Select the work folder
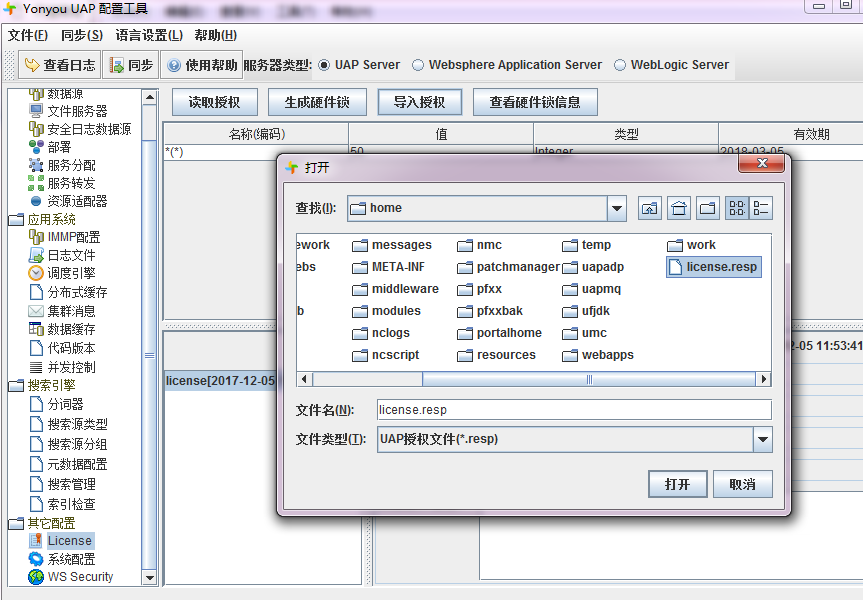The image size is (863, 600). [x=691, y=245]
